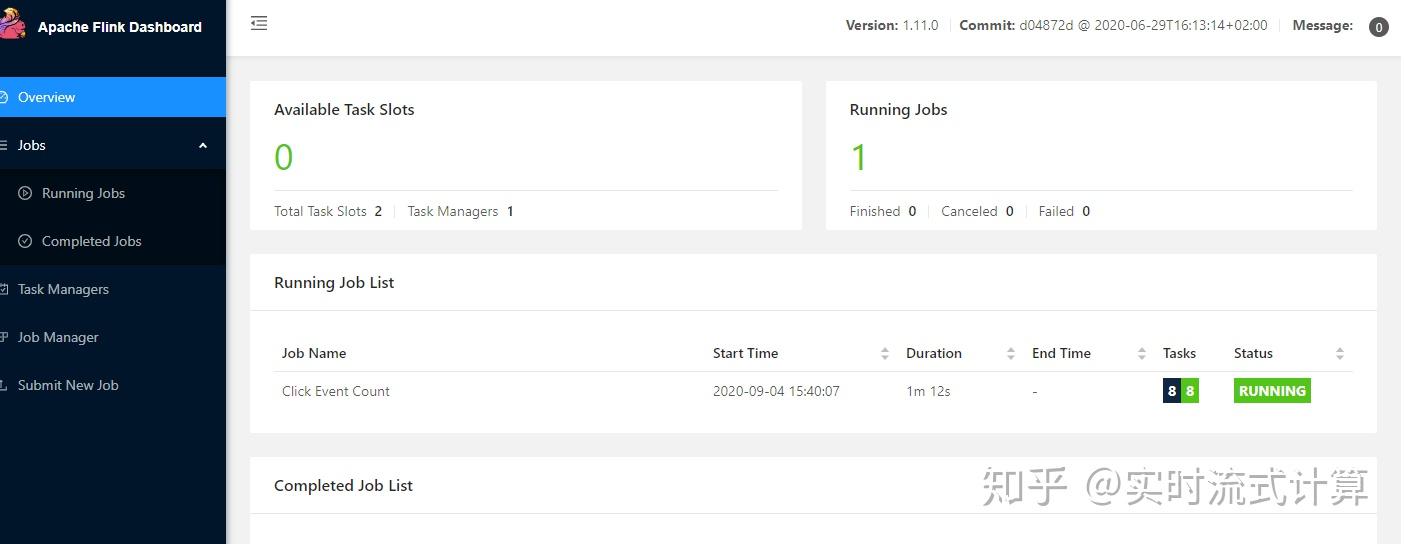The image size is (1404, 544).
Task: Click the dark blue tasks count badge
Action: click(x=1172, y=391)
